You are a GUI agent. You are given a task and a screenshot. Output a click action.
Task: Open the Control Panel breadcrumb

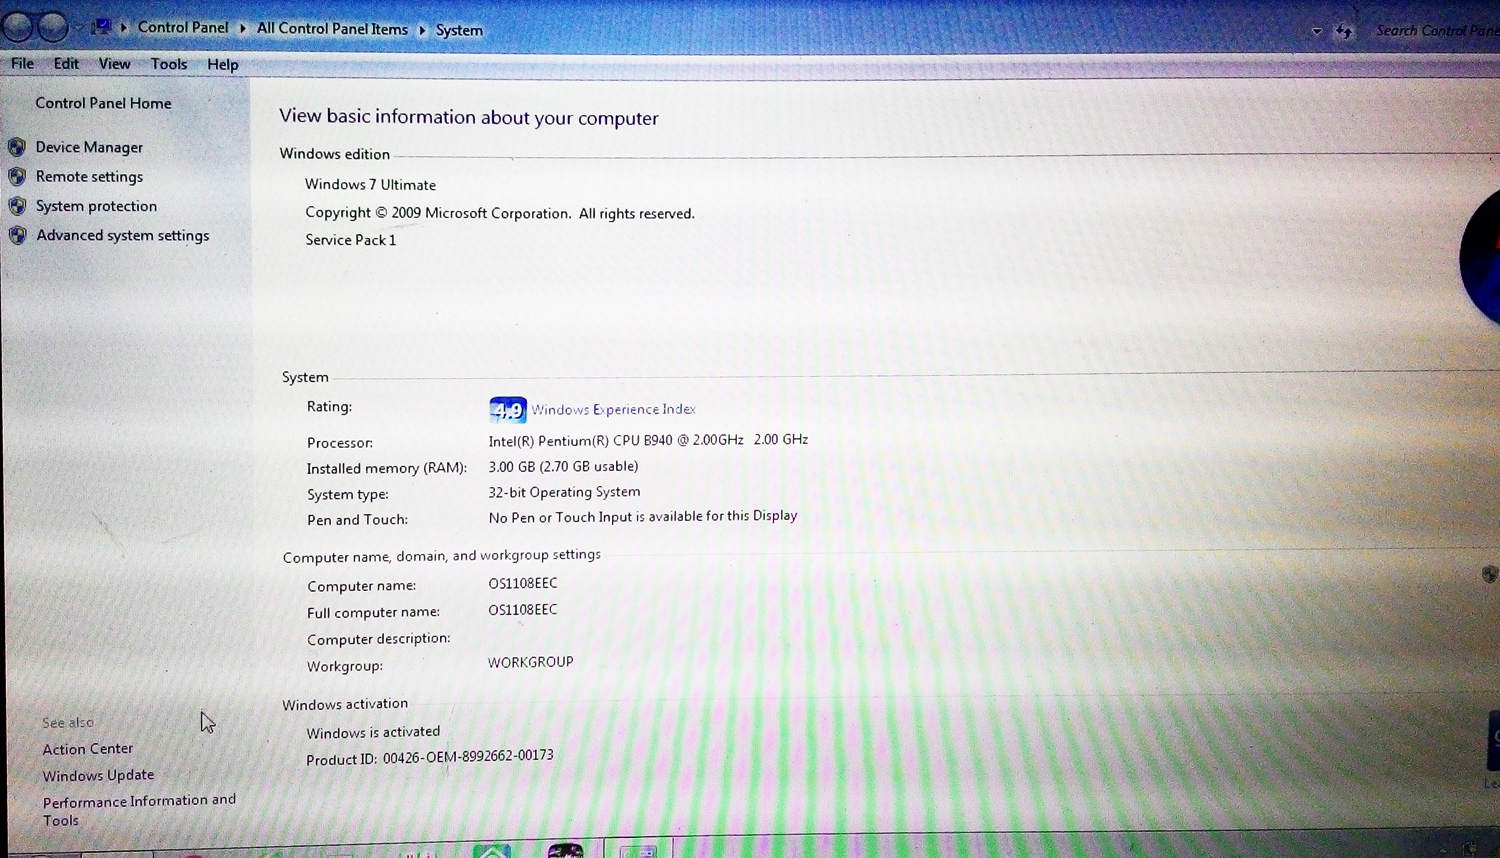coord(183,28)
